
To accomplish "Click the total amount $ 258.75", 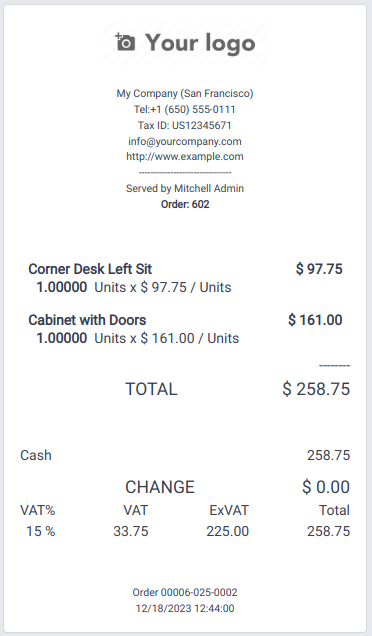I will 316,389.
